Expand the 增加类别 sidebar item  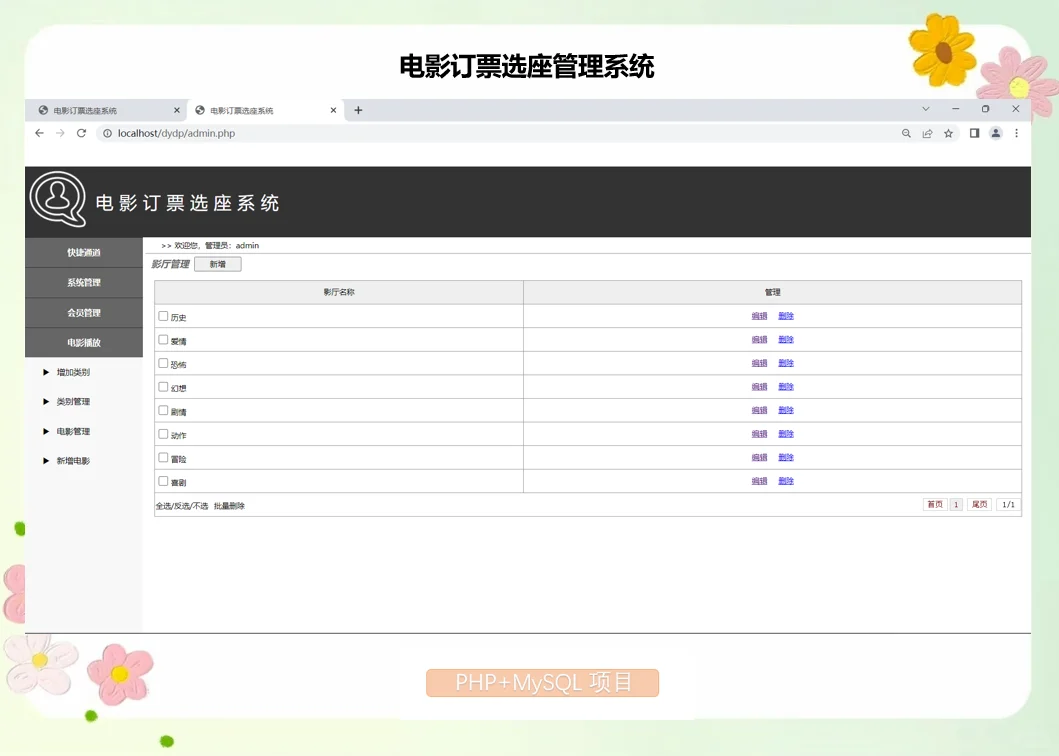(x=72, y=372)
